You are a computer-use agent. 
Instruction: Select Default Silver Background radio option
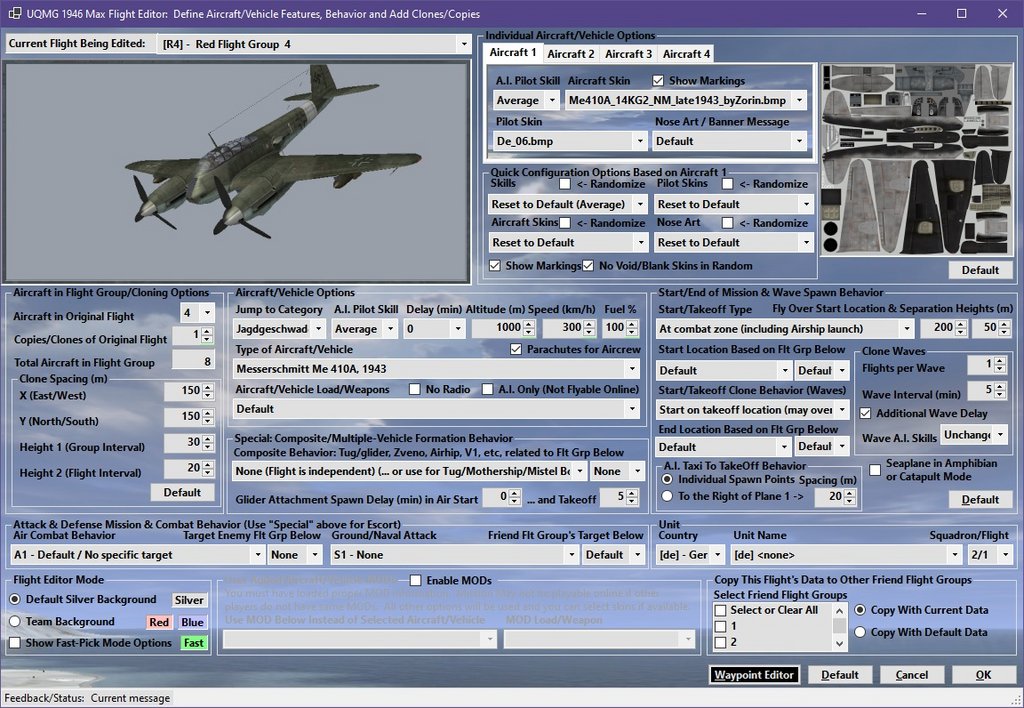(14, 599)
